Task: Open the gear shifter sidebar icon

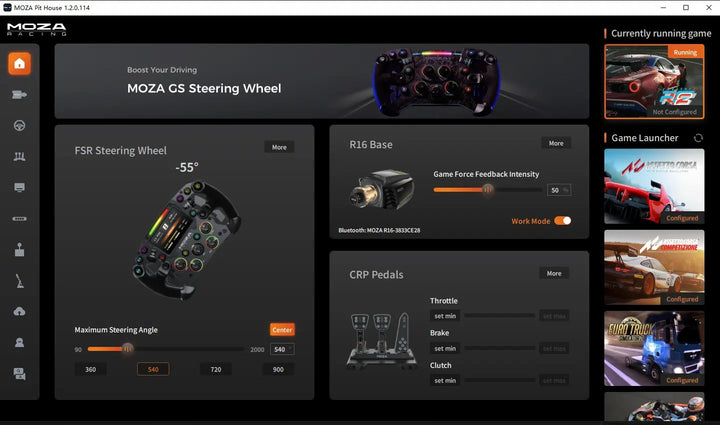Action: point(19,249)
